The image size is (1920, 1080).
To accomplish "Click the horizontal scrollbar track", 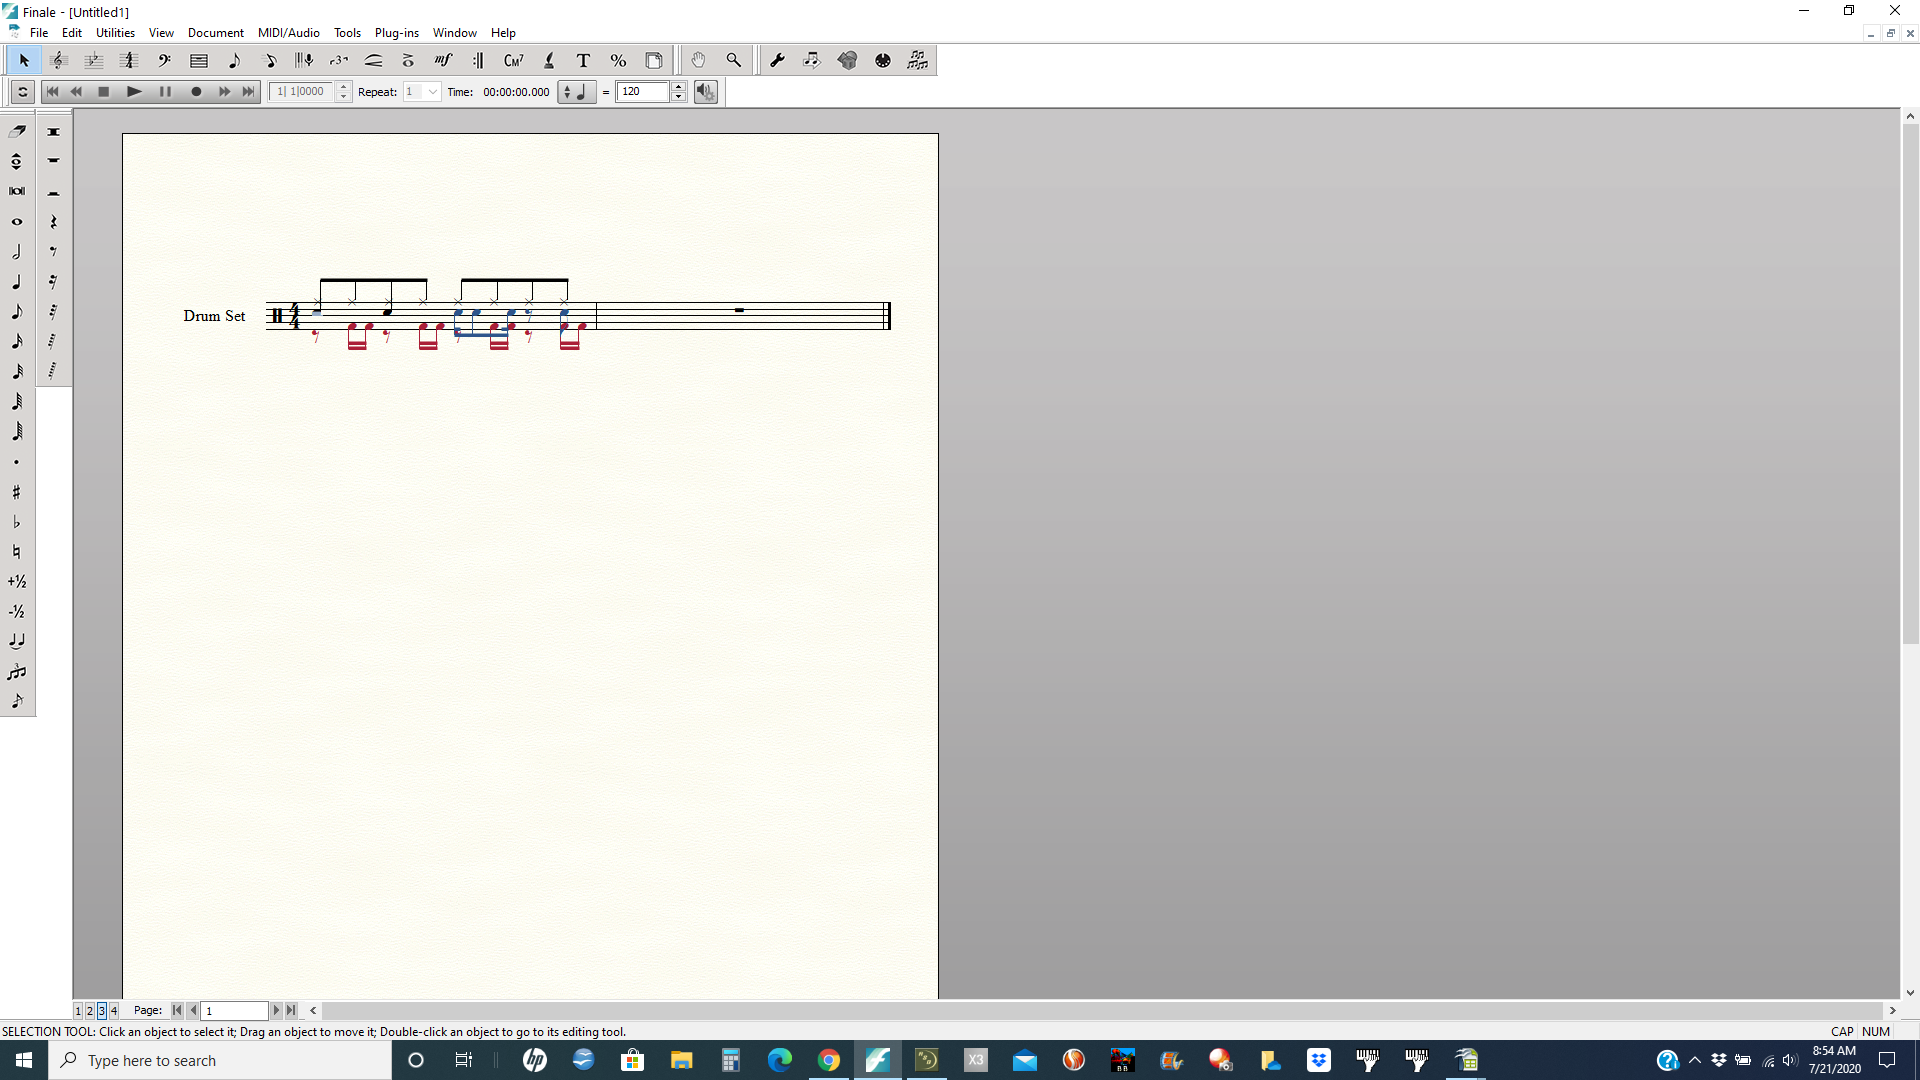I will point(1100,1011).
